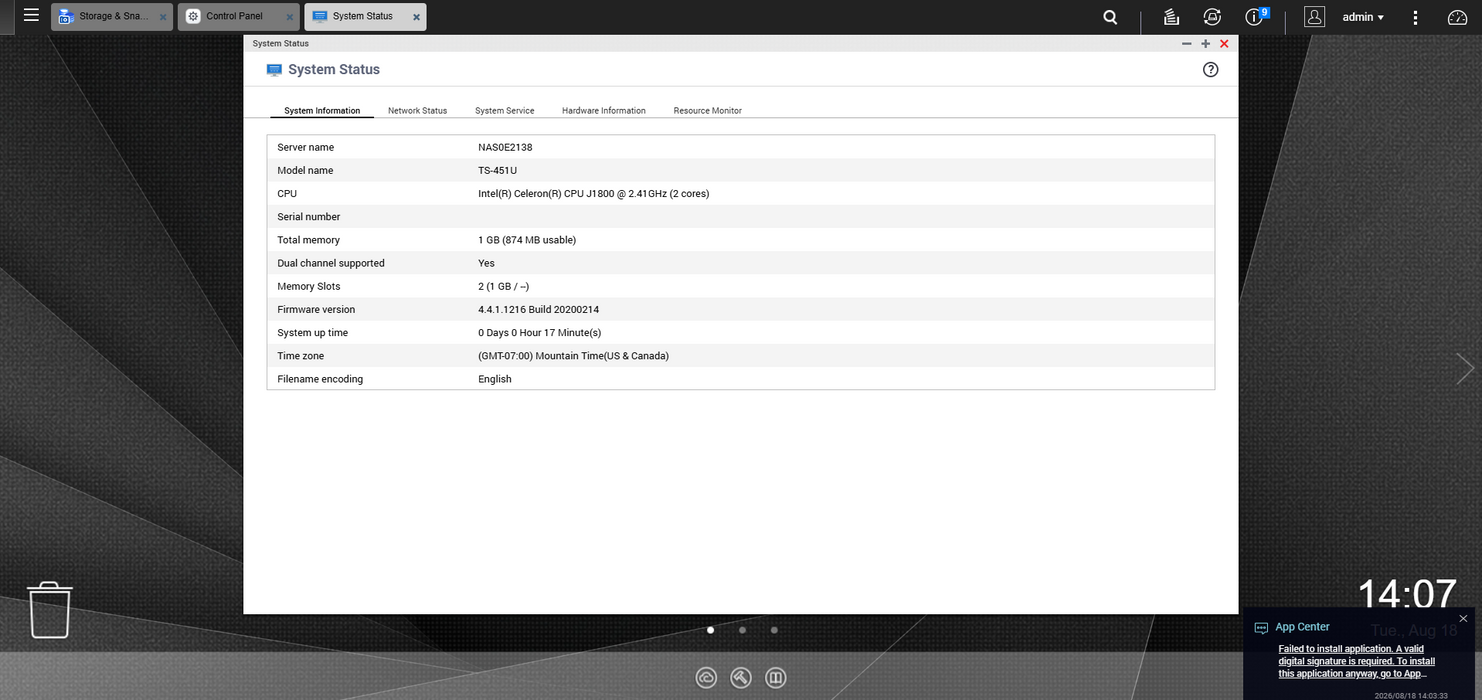Open the myQNAPcloud icon in bottom dock
This screenshot has width=1482, height=700.
(706, 678)
